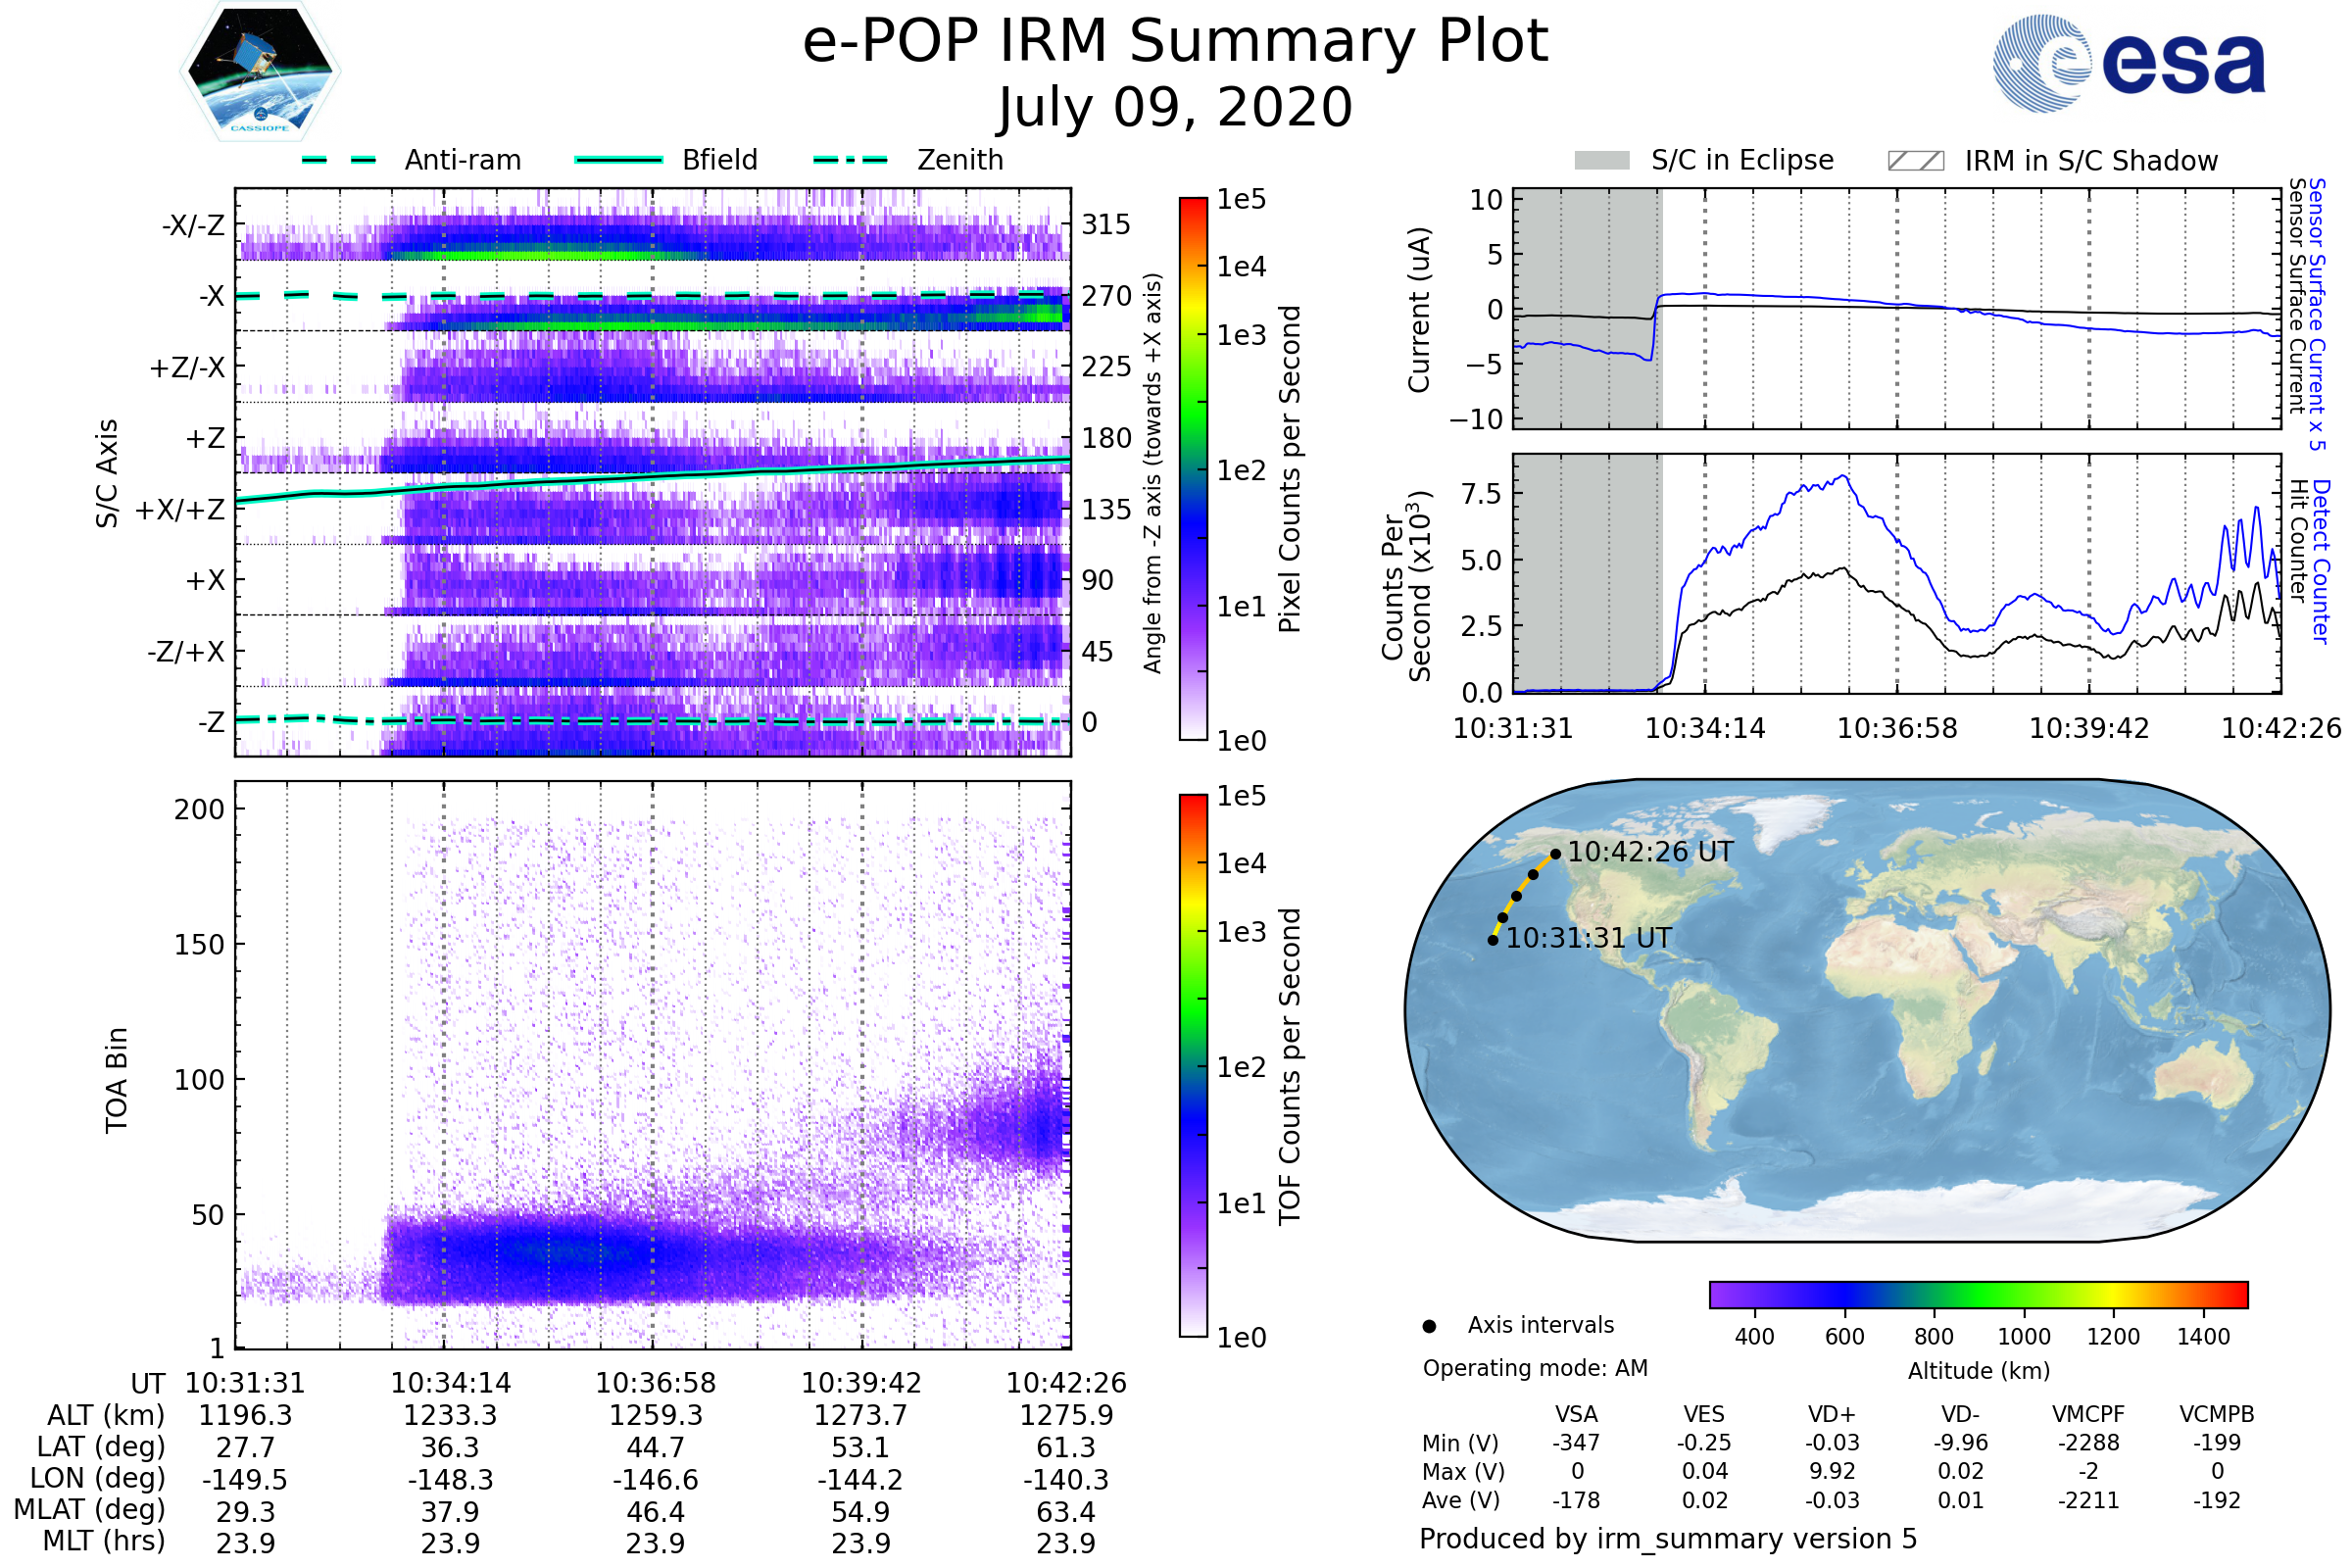Click the Produced by irm_summary version 5 text

[x=1668, y=1539]
